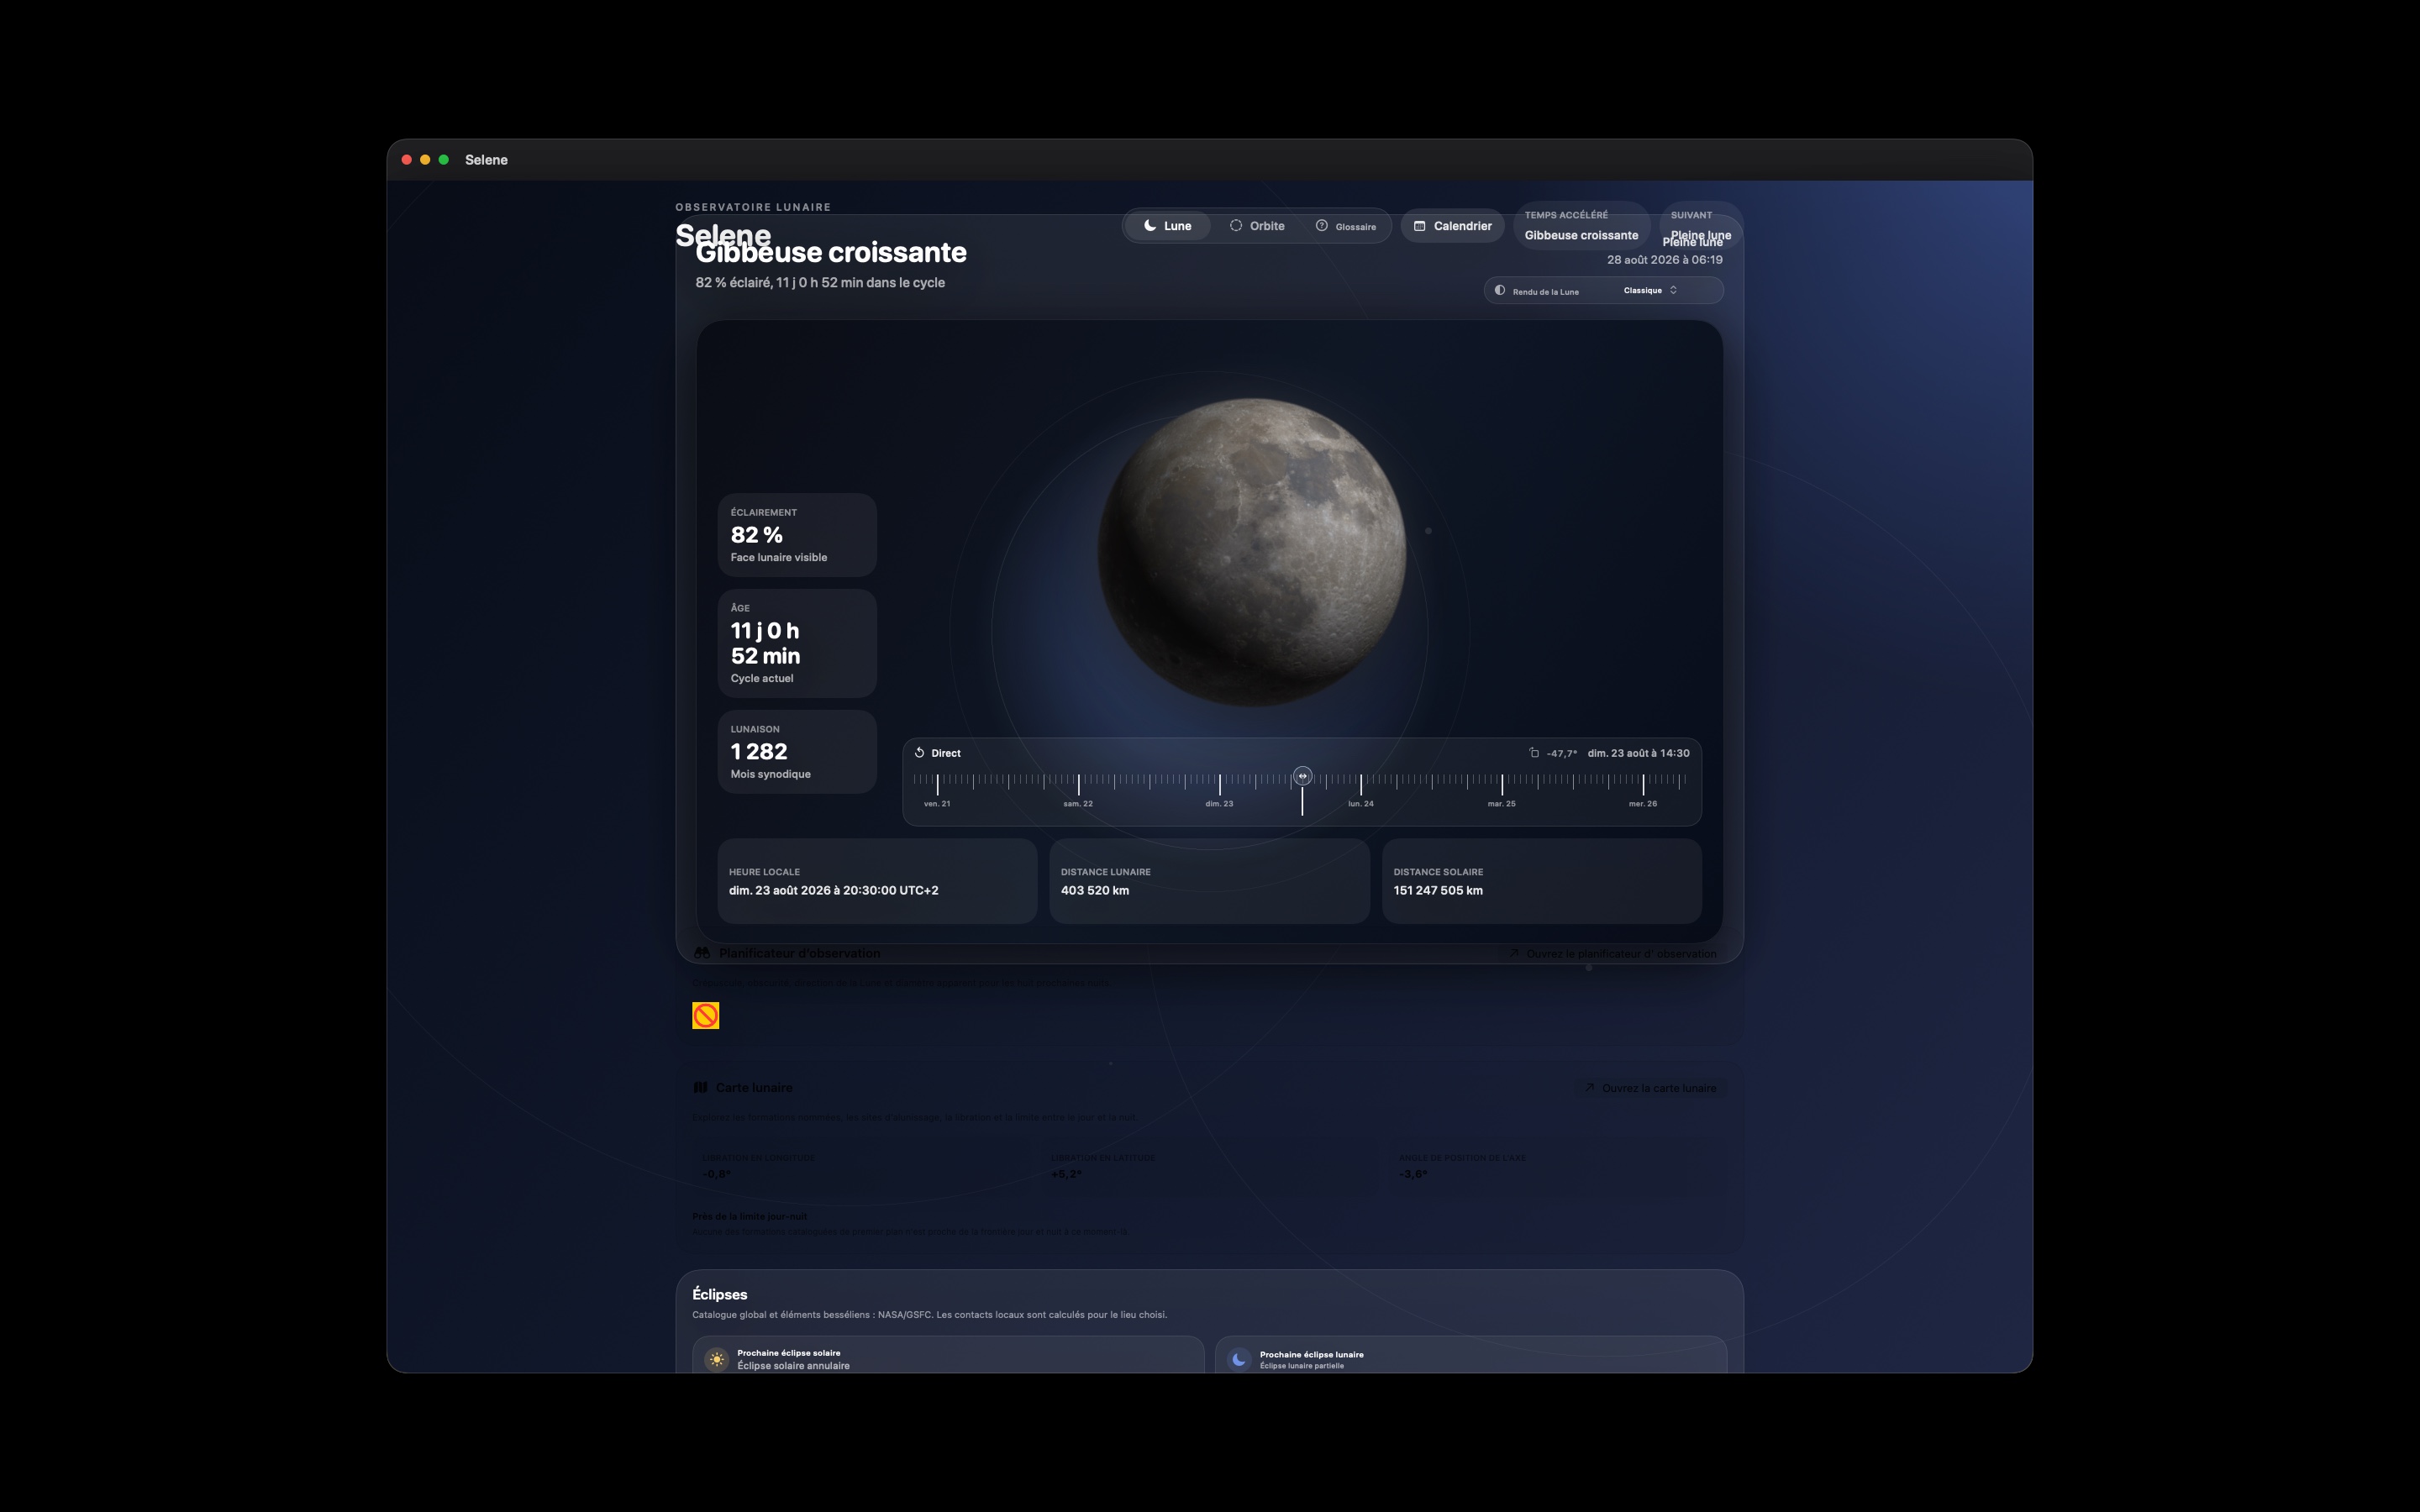The image size is (2420, 1512).
Task: Click the timeline slider handle
Action: tap(1302, 776)
